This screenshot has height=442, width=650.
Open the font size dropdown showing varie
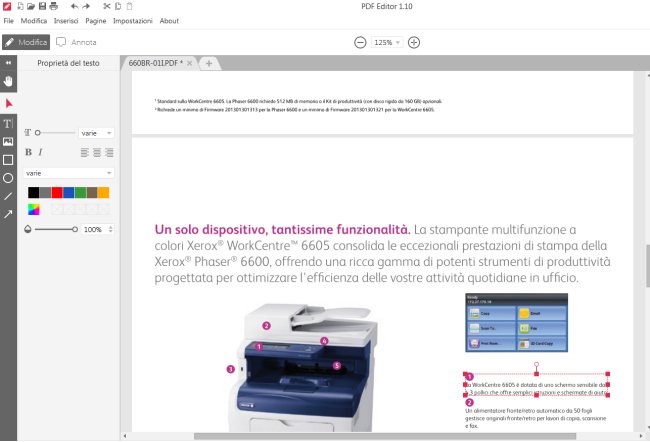(96, 133)
